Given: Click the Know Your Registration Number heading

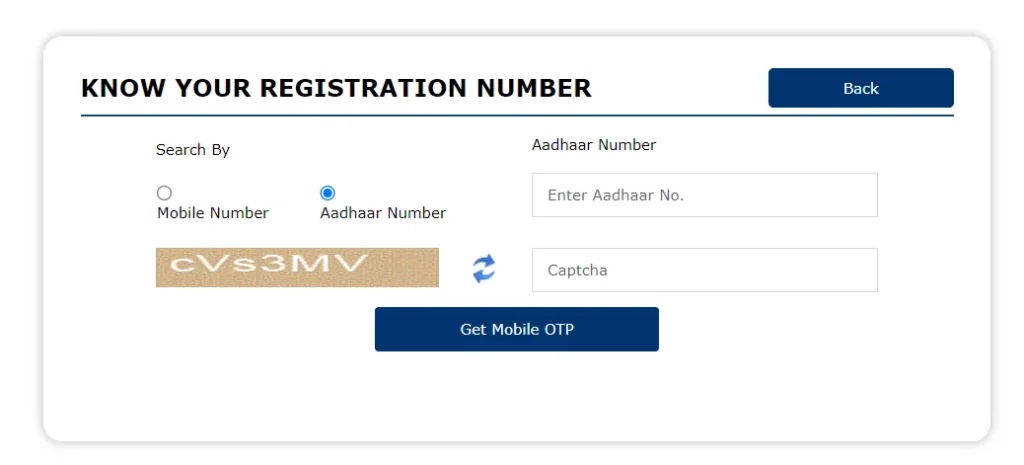Looking at the screenshot, I should (x=336, y=88).
